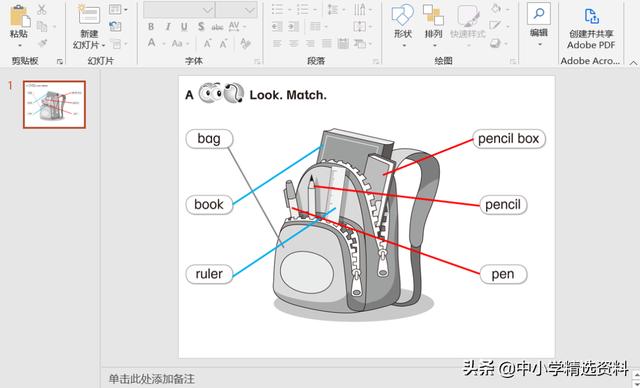Select slide 1 thumbnail in panel
Image resolution: width=640 pixels, height=388 pixels.
(54, 104)
